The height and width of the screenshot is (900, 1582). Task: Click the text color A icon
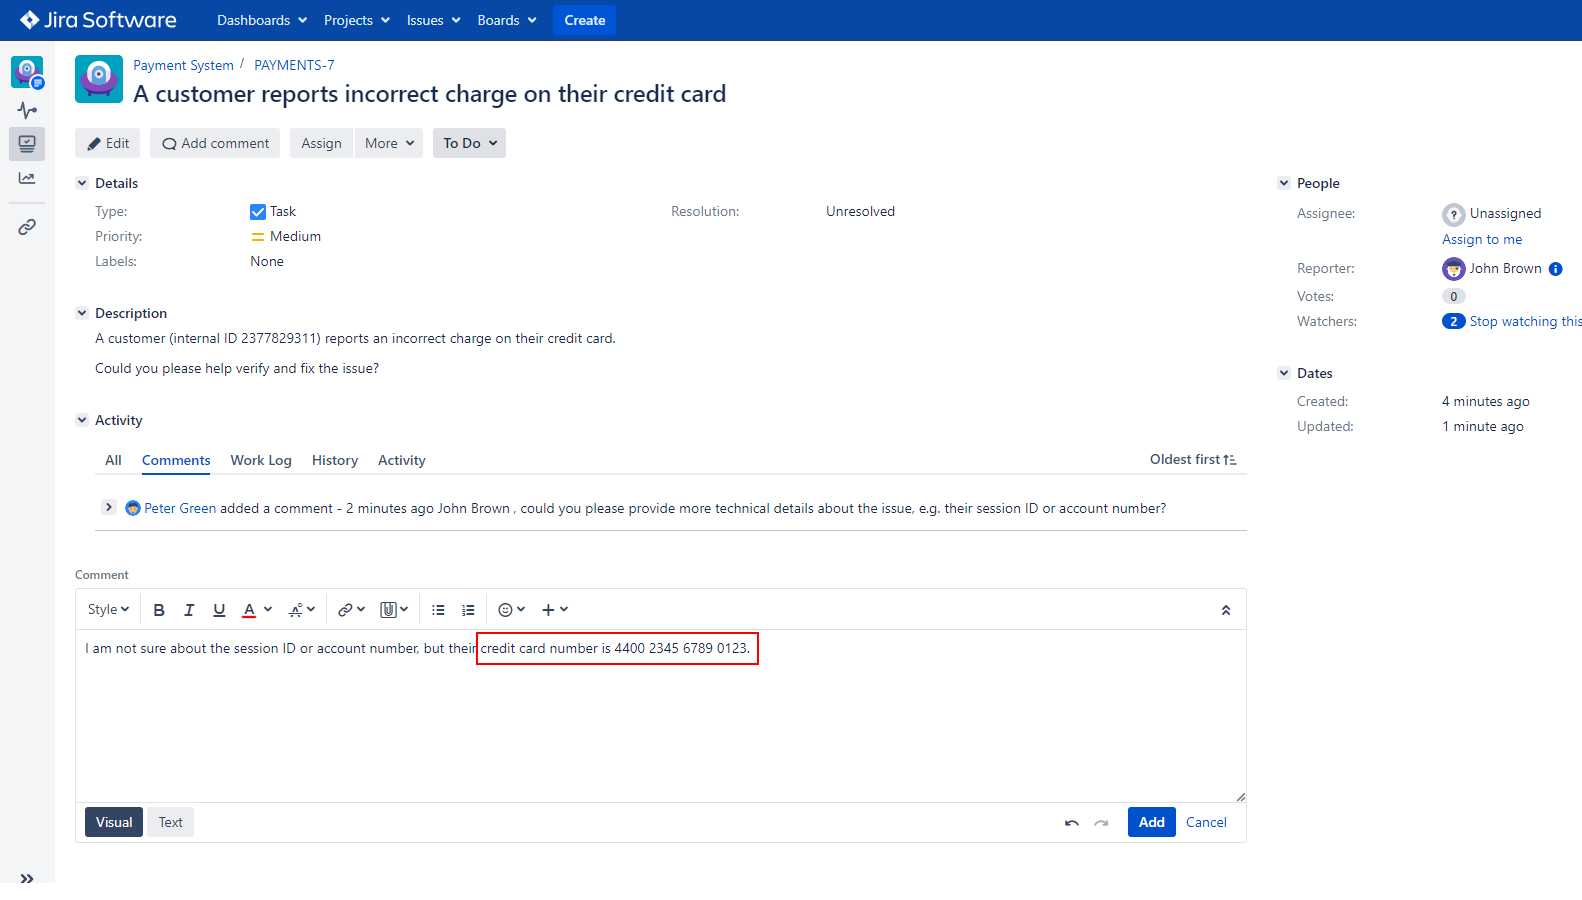[249, 610]
